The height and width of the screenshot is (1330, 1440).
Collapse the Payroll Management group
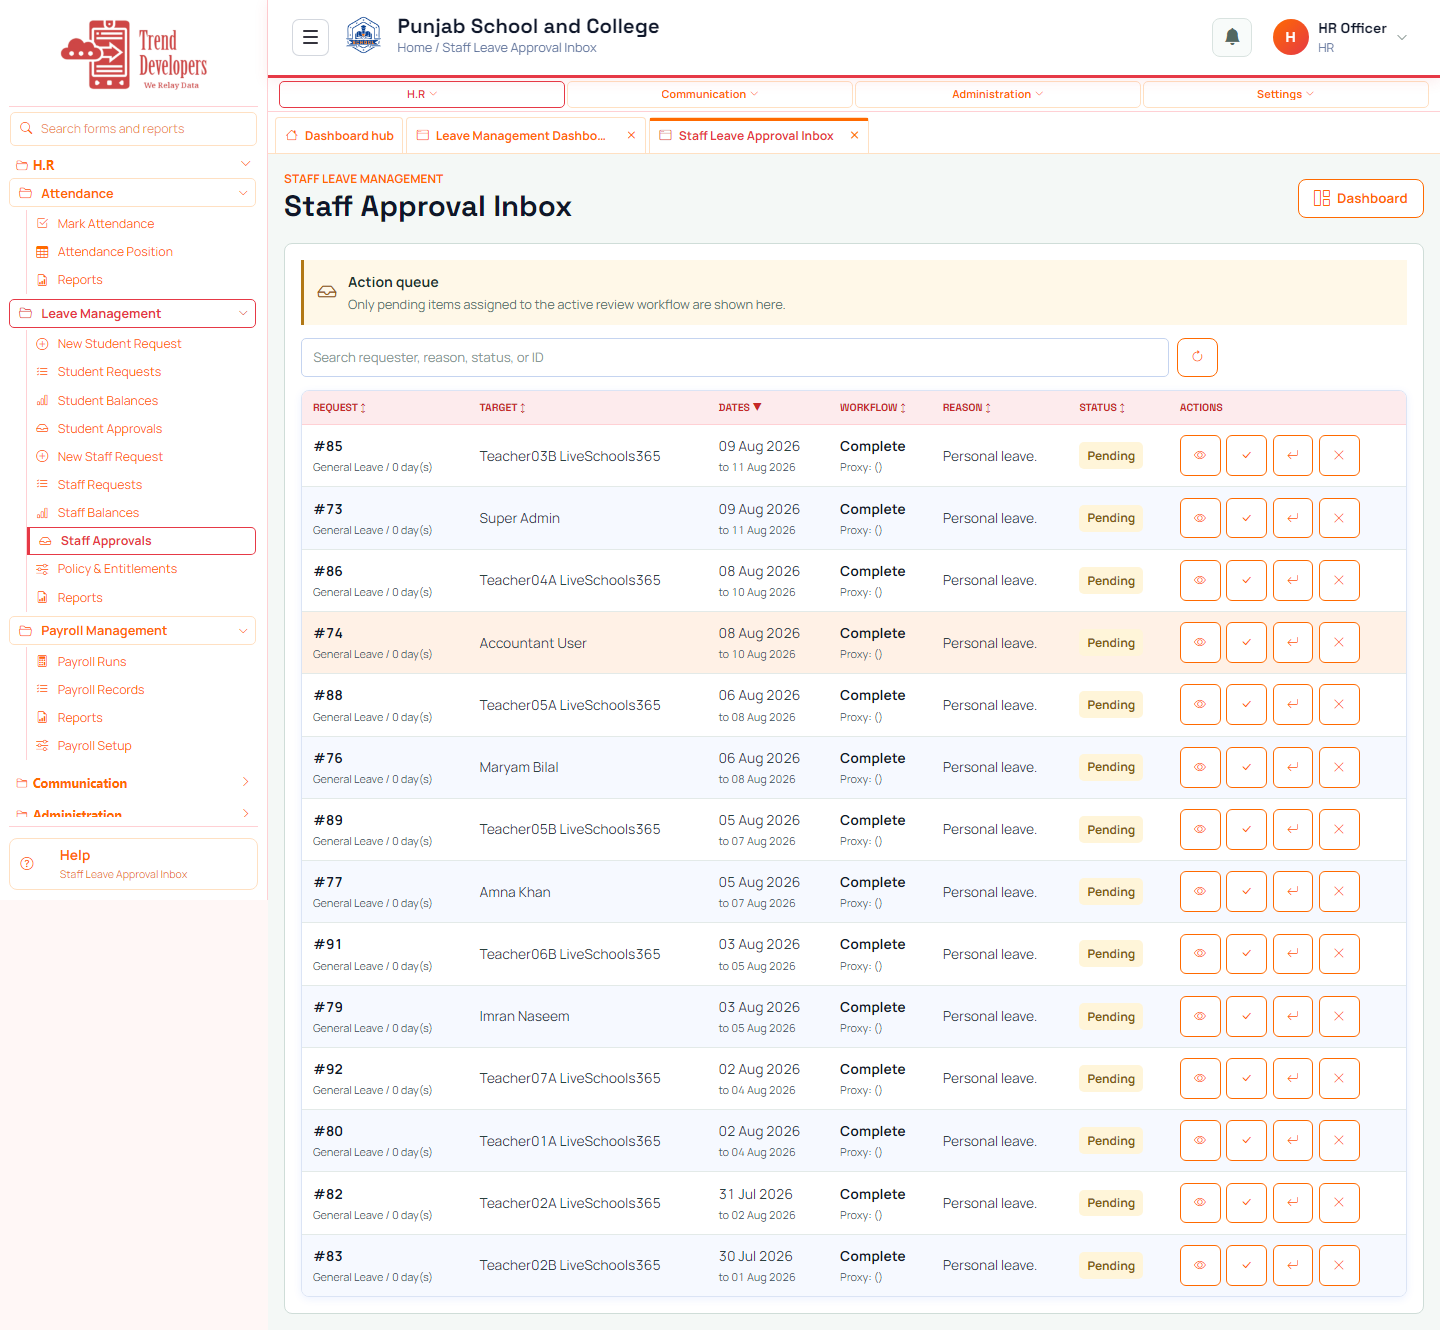pyautogui.click(x=133, y=630)
